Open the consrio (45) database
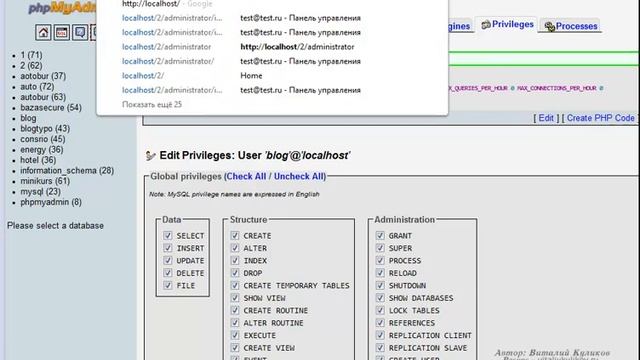Screen dimensions: 640x360 click(43, 139)
